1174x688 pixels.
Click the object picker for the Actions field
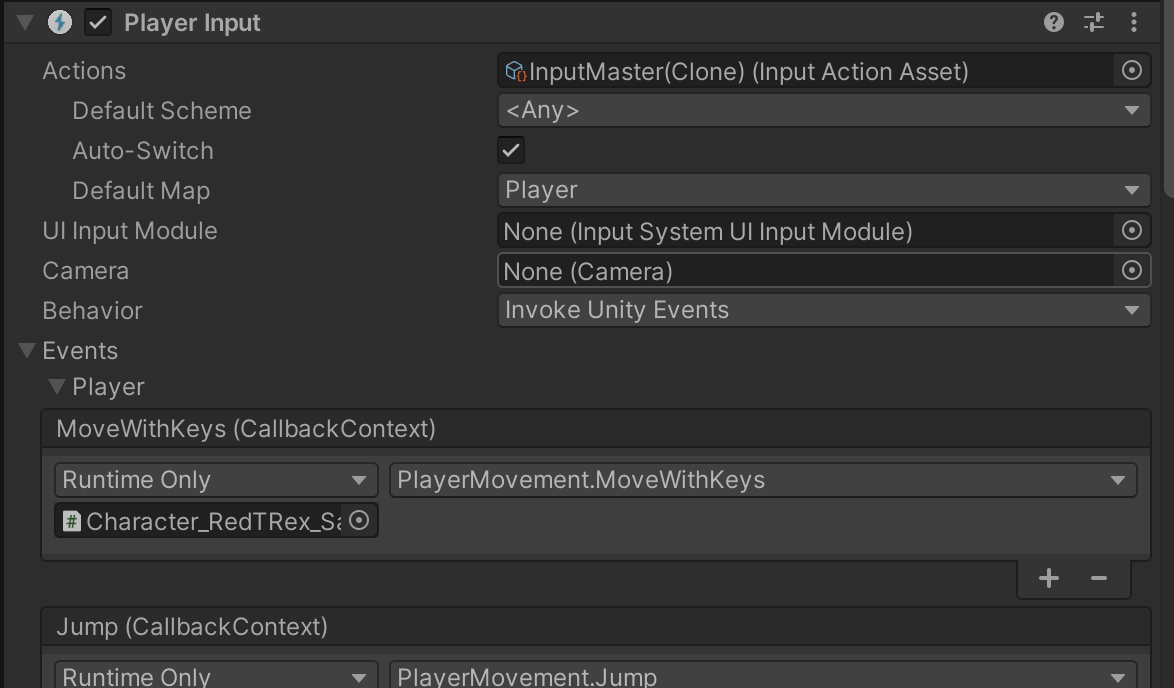click(x=1132, y=70)
